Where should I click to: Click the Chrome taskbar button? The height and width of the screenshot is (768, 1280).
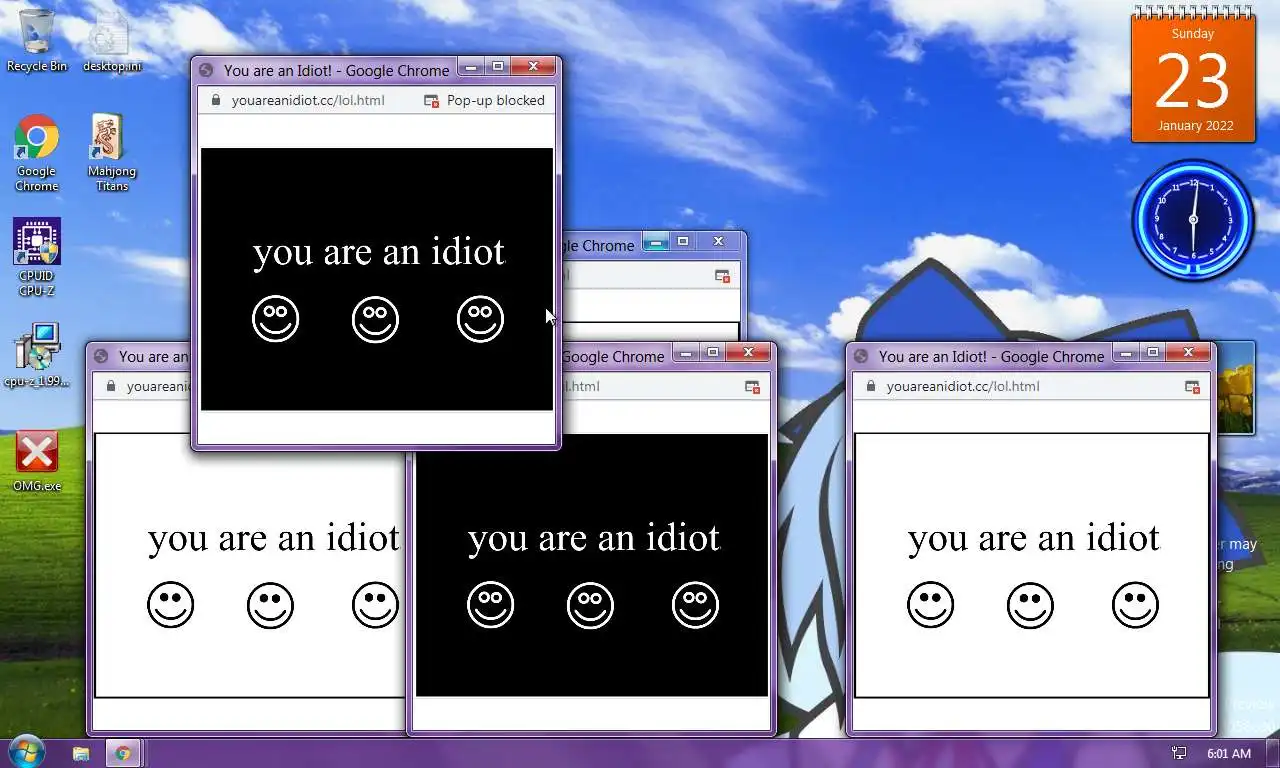[123, 753]
